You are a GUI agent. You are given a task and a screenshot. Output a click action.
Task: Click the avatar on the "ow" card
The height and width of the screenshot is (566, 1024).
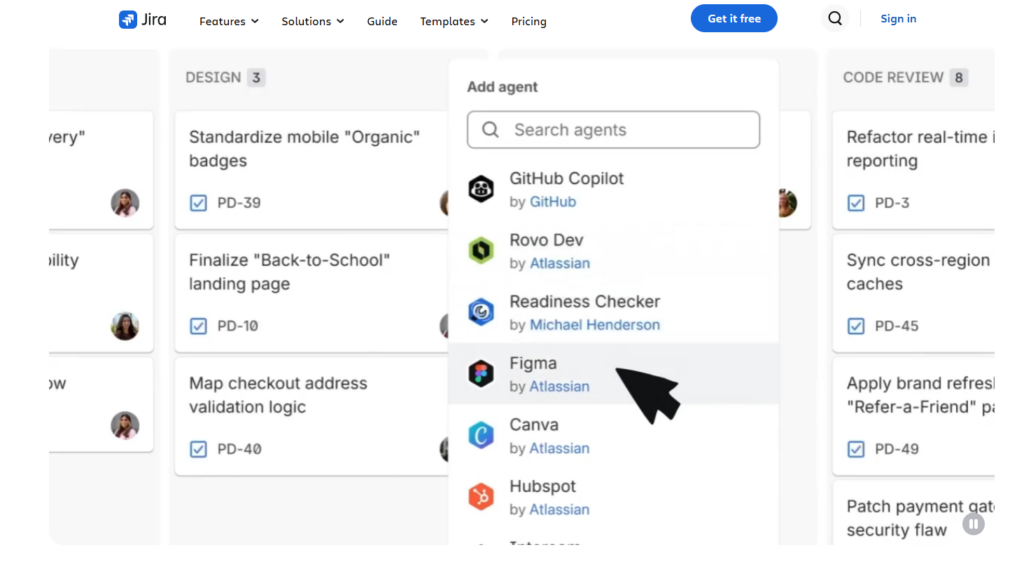125,426
